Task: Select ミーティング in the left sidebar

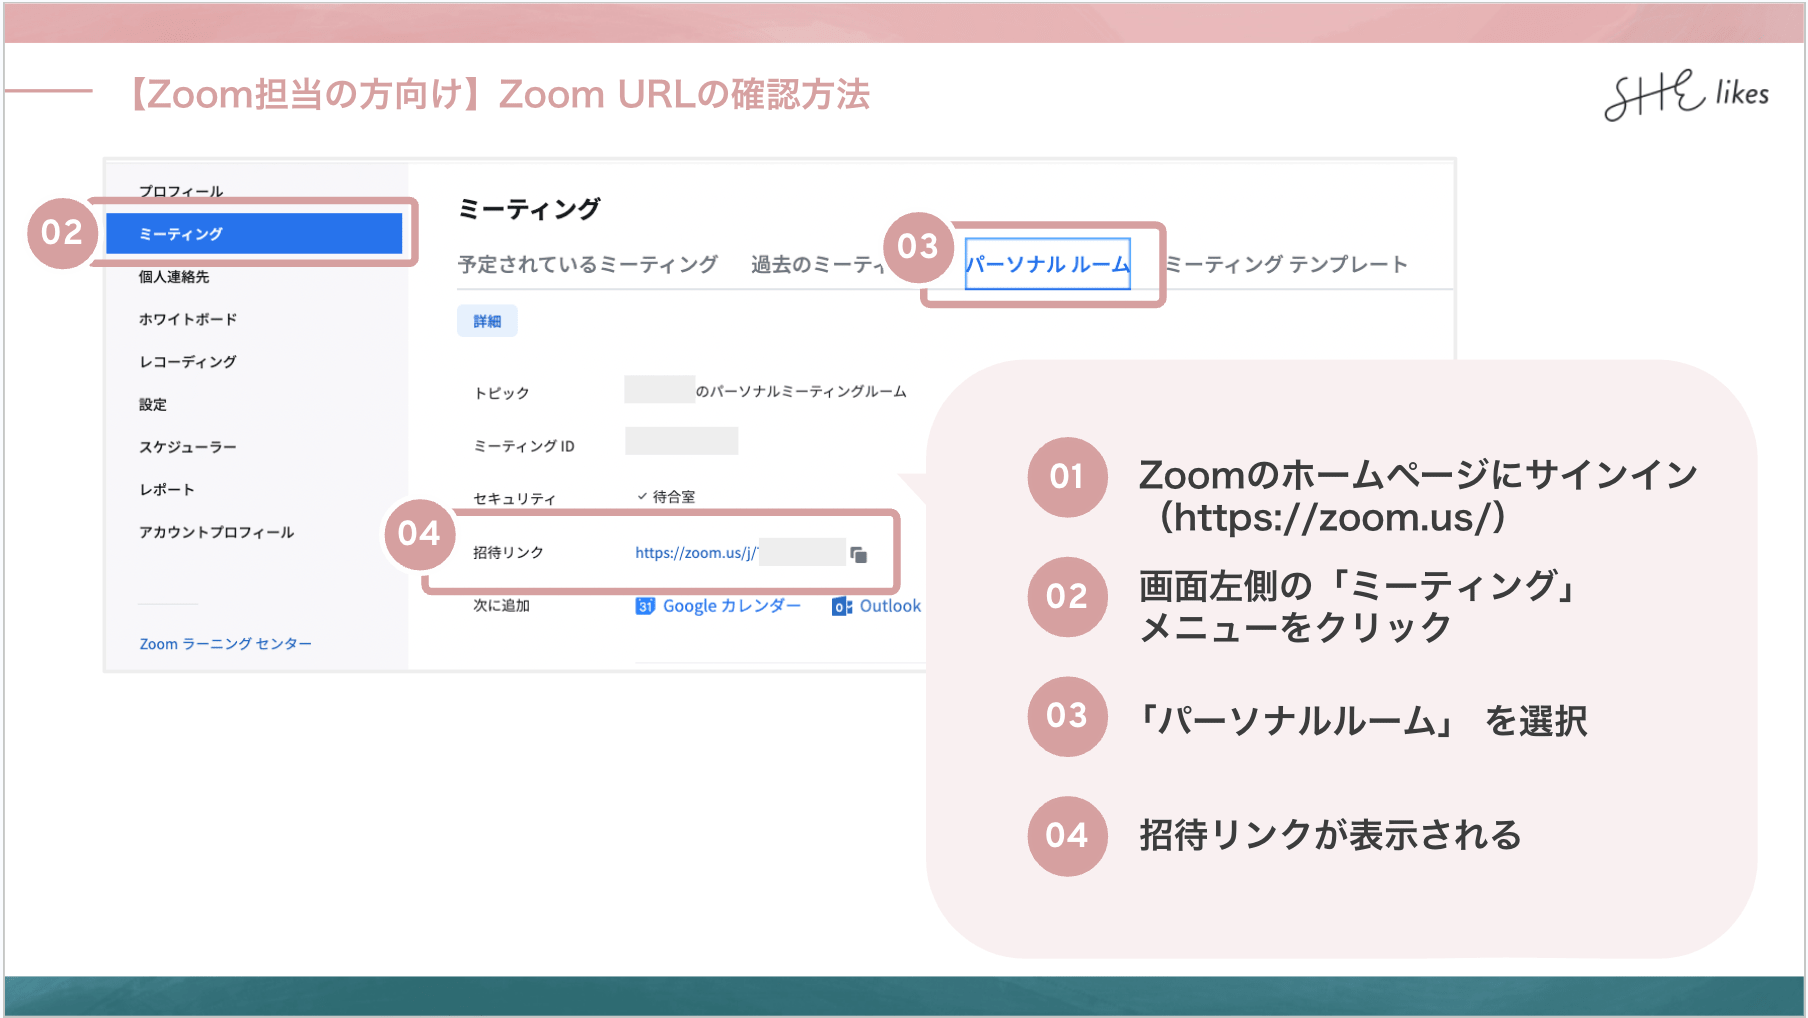Action: 254,234
